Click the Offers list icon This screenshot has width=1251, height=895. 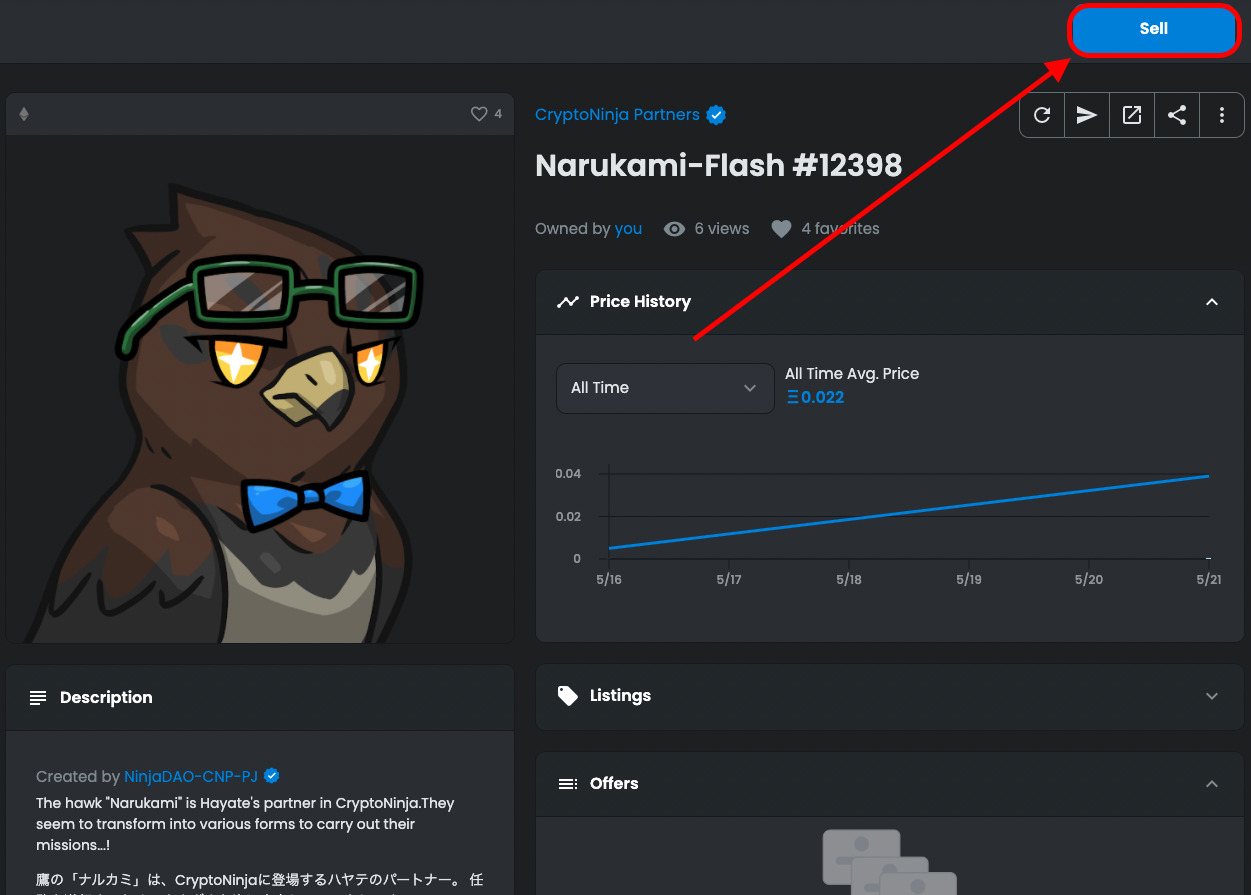568,784
